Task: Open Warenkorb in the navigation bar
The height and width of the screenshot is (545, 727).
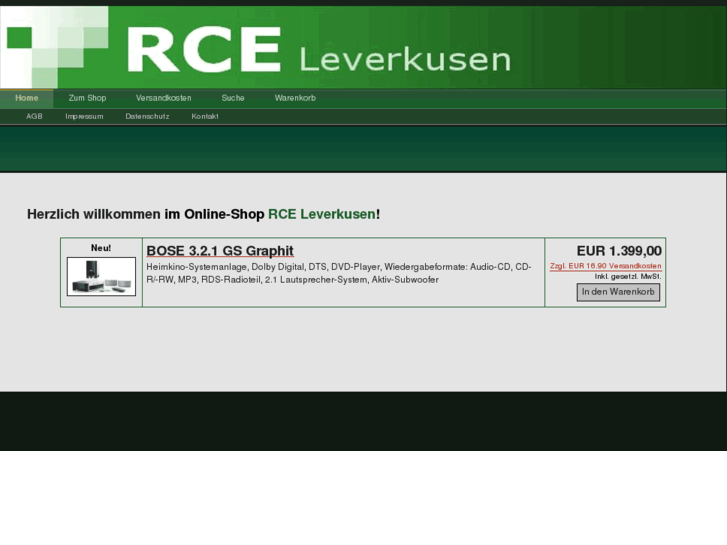Action: [295, 98]
